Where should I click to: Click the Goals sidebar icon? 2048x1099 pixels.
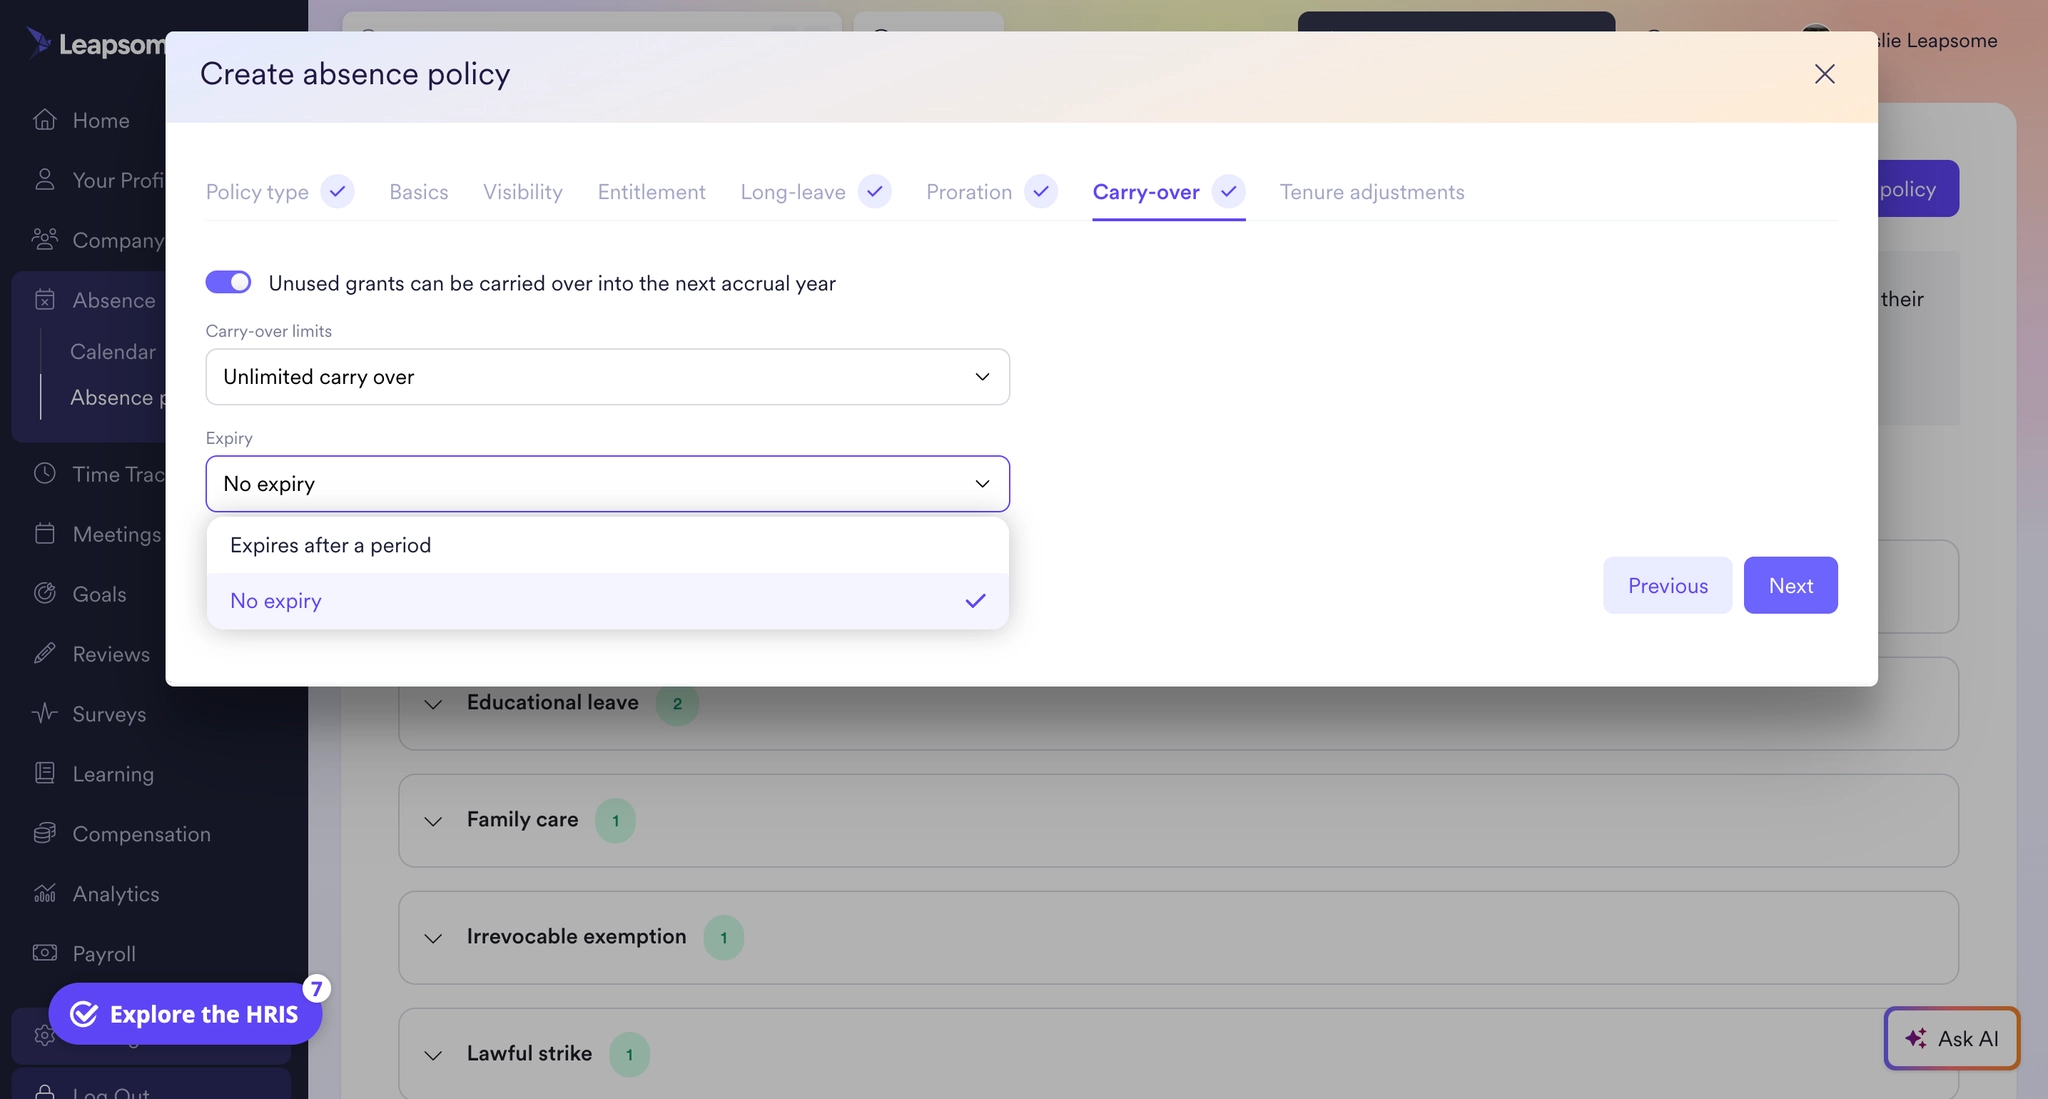(x=45, y=593)
